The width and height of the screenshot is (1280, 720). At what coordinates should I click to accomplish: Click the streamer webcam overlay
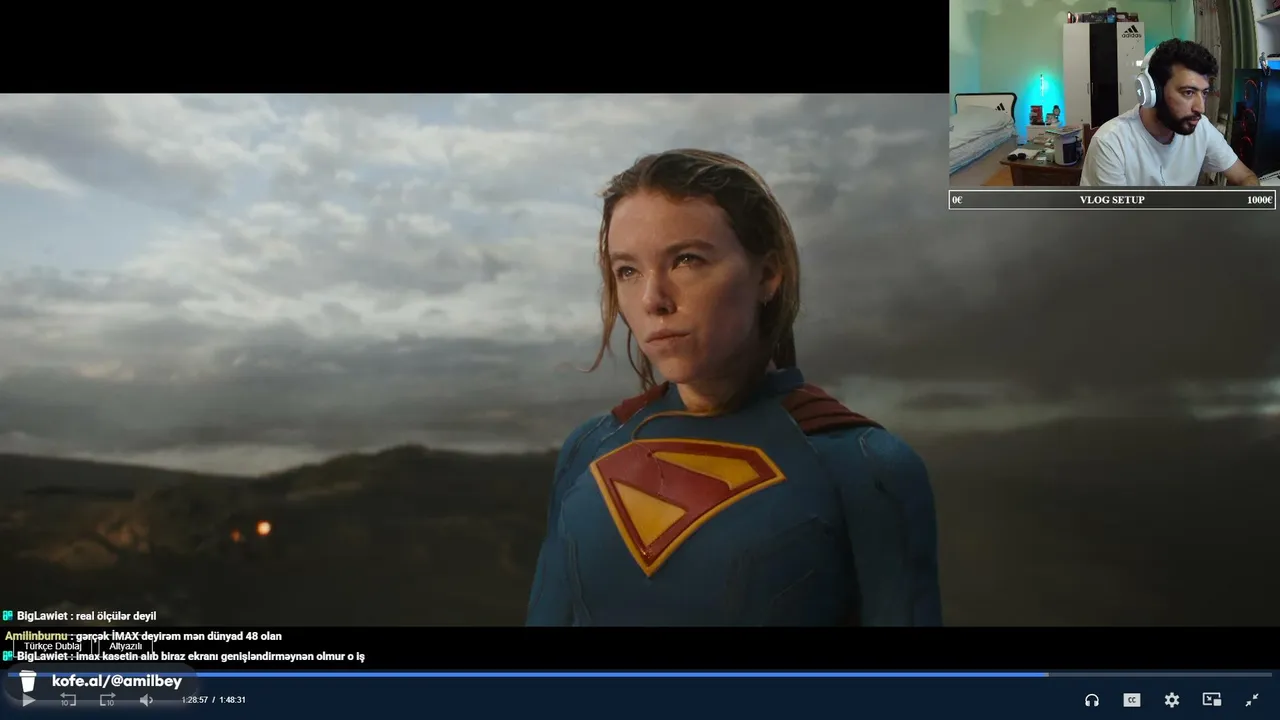click(1114, 93)
